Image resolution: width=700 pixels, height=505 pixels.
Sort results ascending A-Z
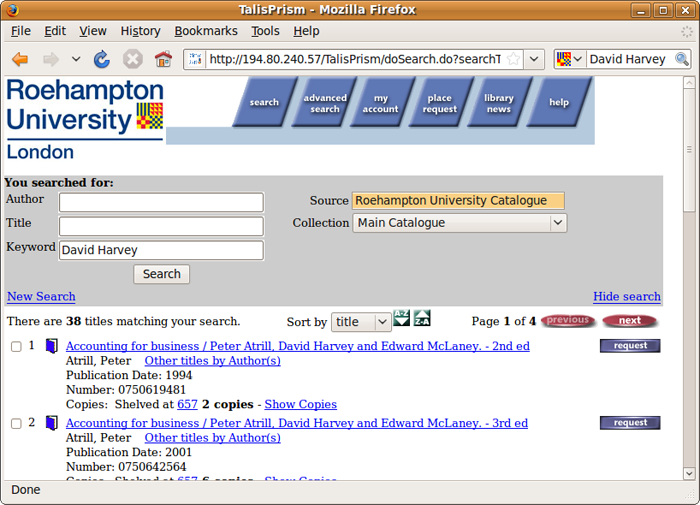[401, 318]
